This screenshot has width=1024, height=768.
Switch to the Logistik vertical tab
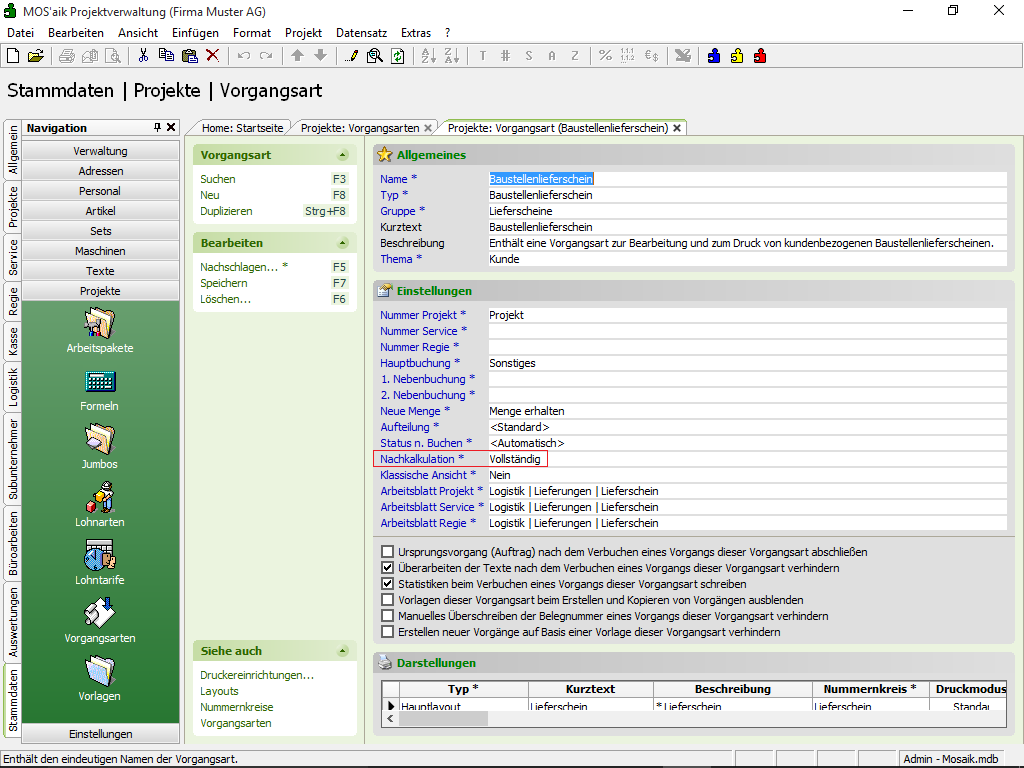coord(13,387)
